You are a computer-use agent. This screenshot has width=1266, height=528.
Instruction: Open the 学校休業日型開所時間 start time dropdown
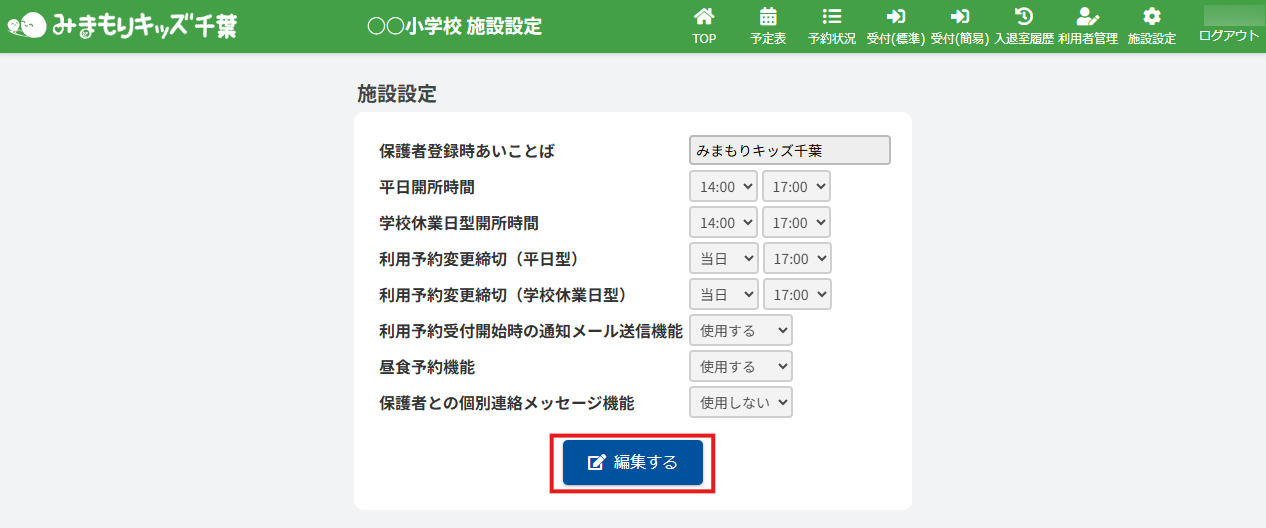[x=723, y=223]
